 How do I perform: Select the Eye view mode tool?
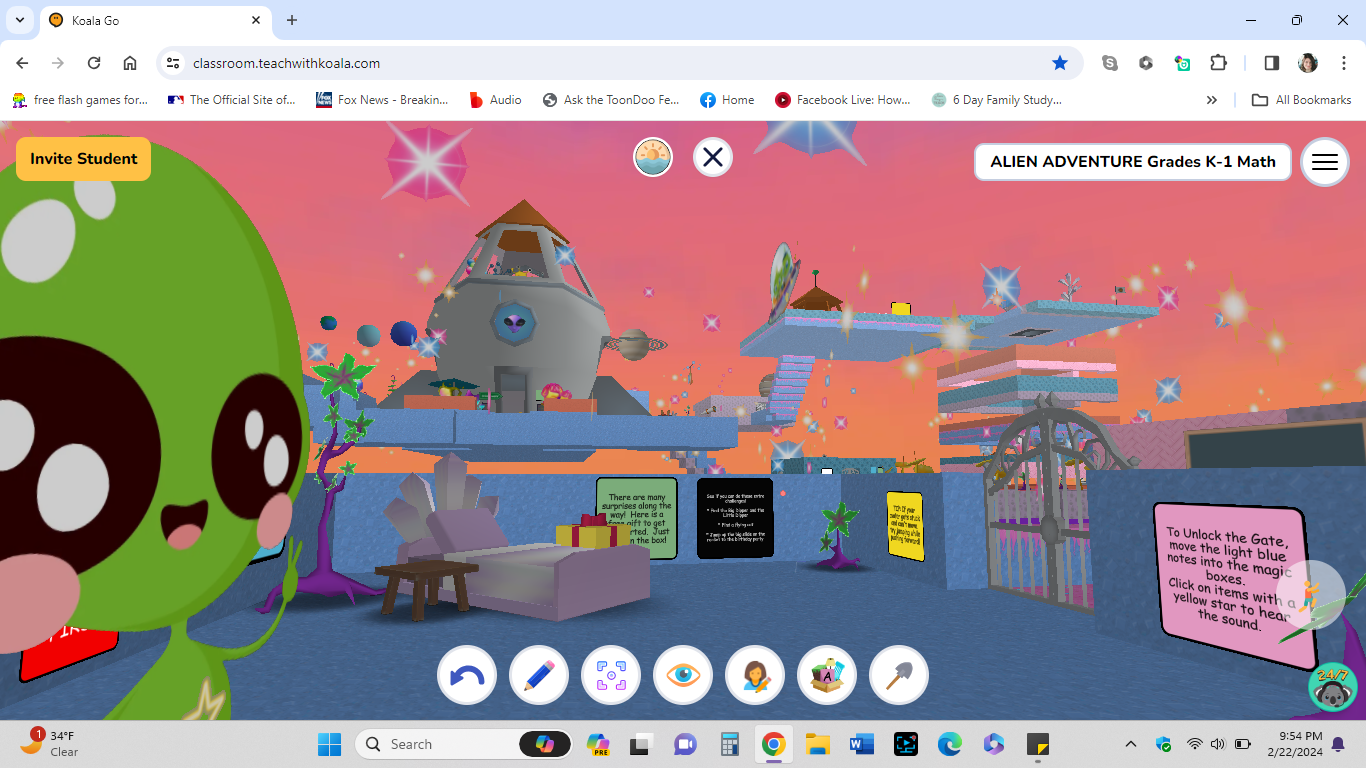[683, 675]
